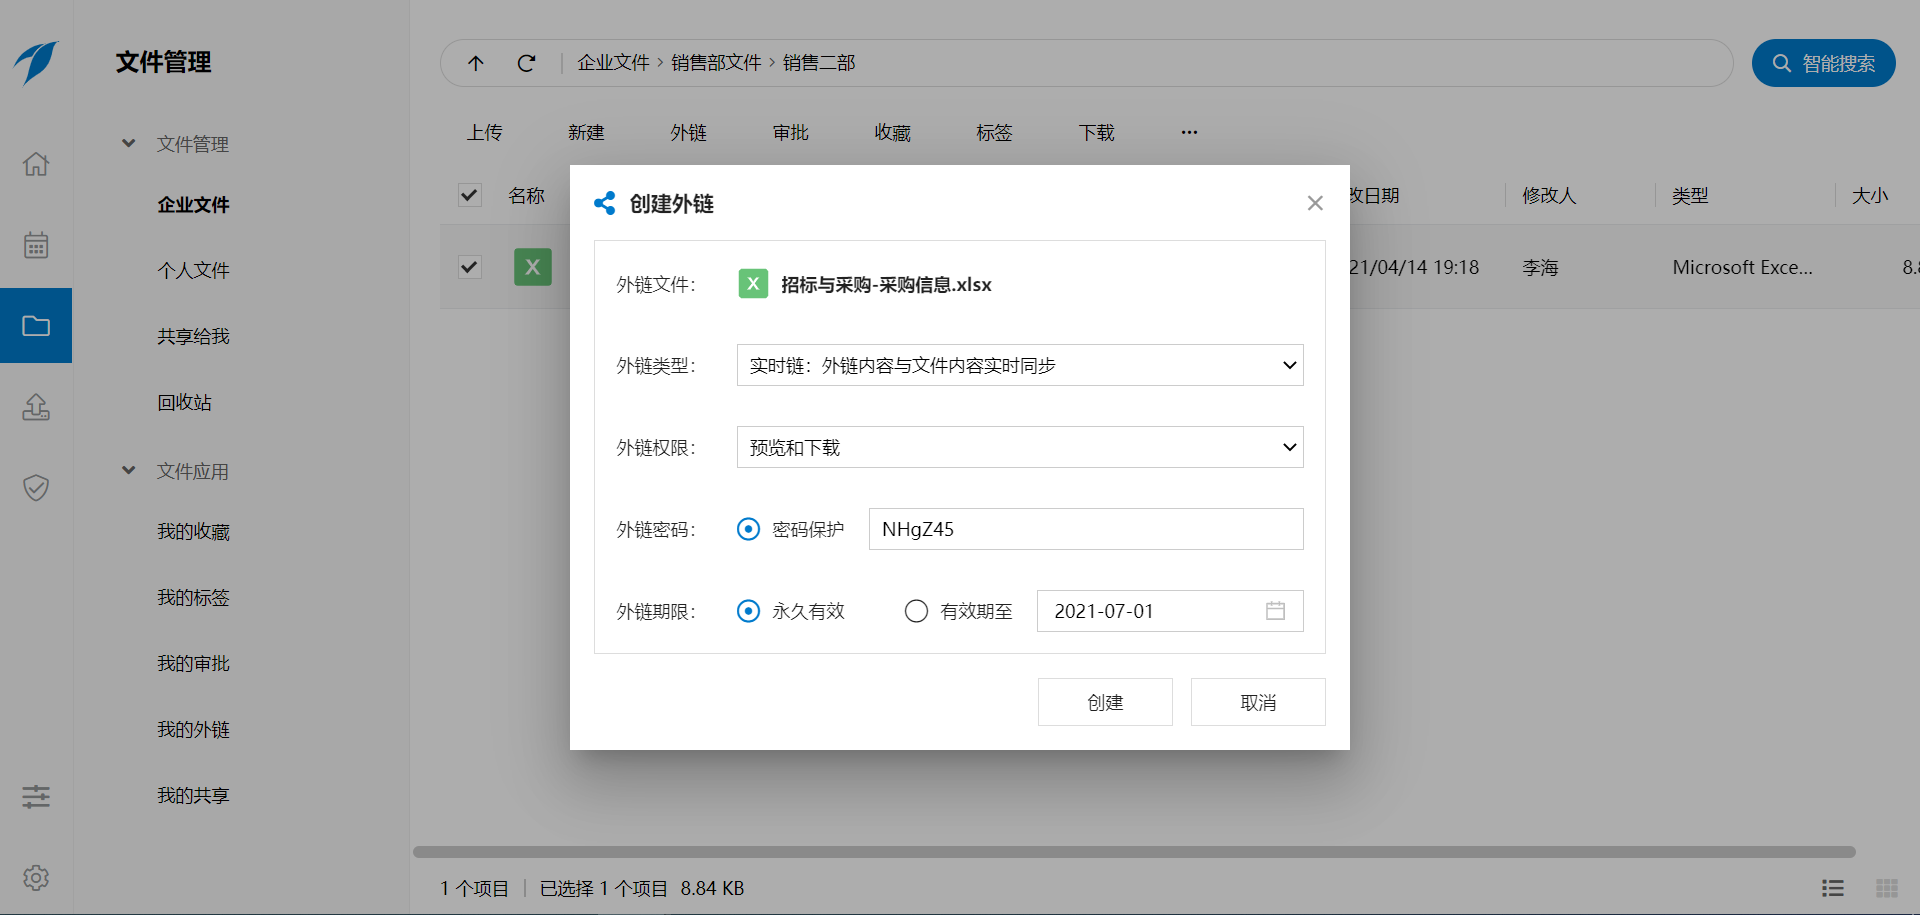Image resolution: width=1920 pixels, height=915 pixels.
Task: Collapse the 文件应用 tree section
Action: click(129, 471)
